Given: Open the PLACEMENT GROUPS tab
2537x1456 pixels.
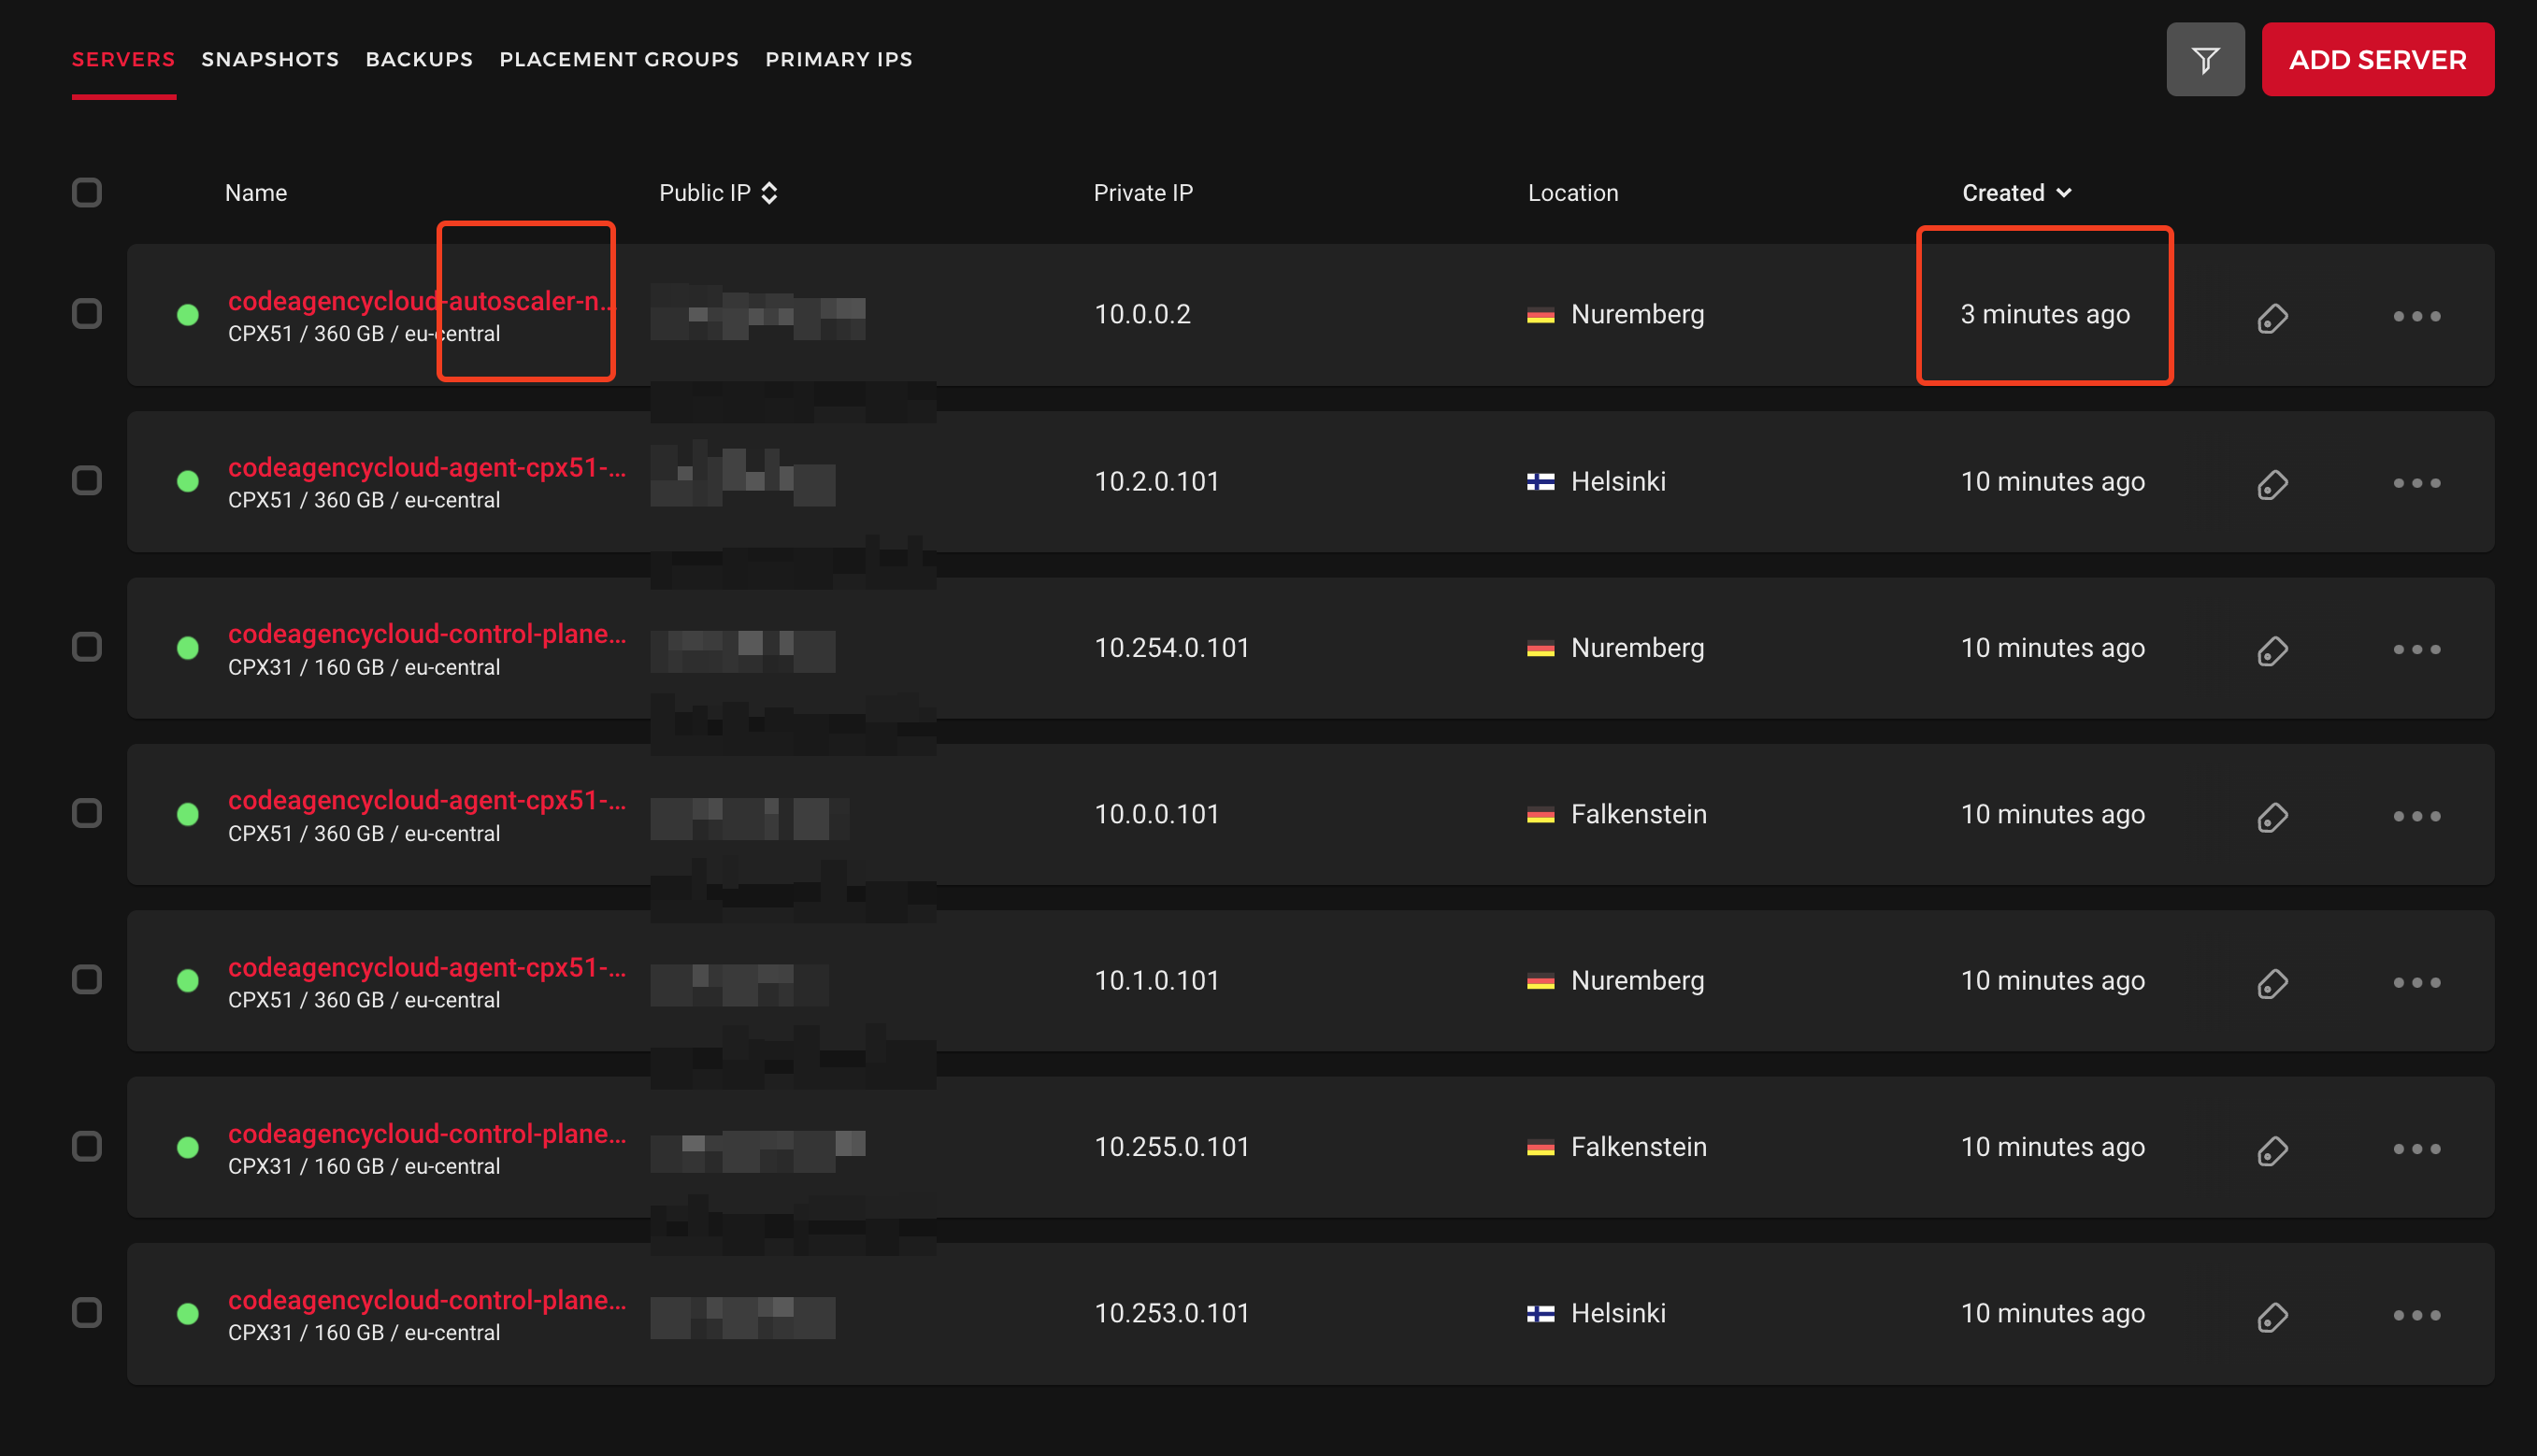Looking at the screenshot, I should coord(618,59).
